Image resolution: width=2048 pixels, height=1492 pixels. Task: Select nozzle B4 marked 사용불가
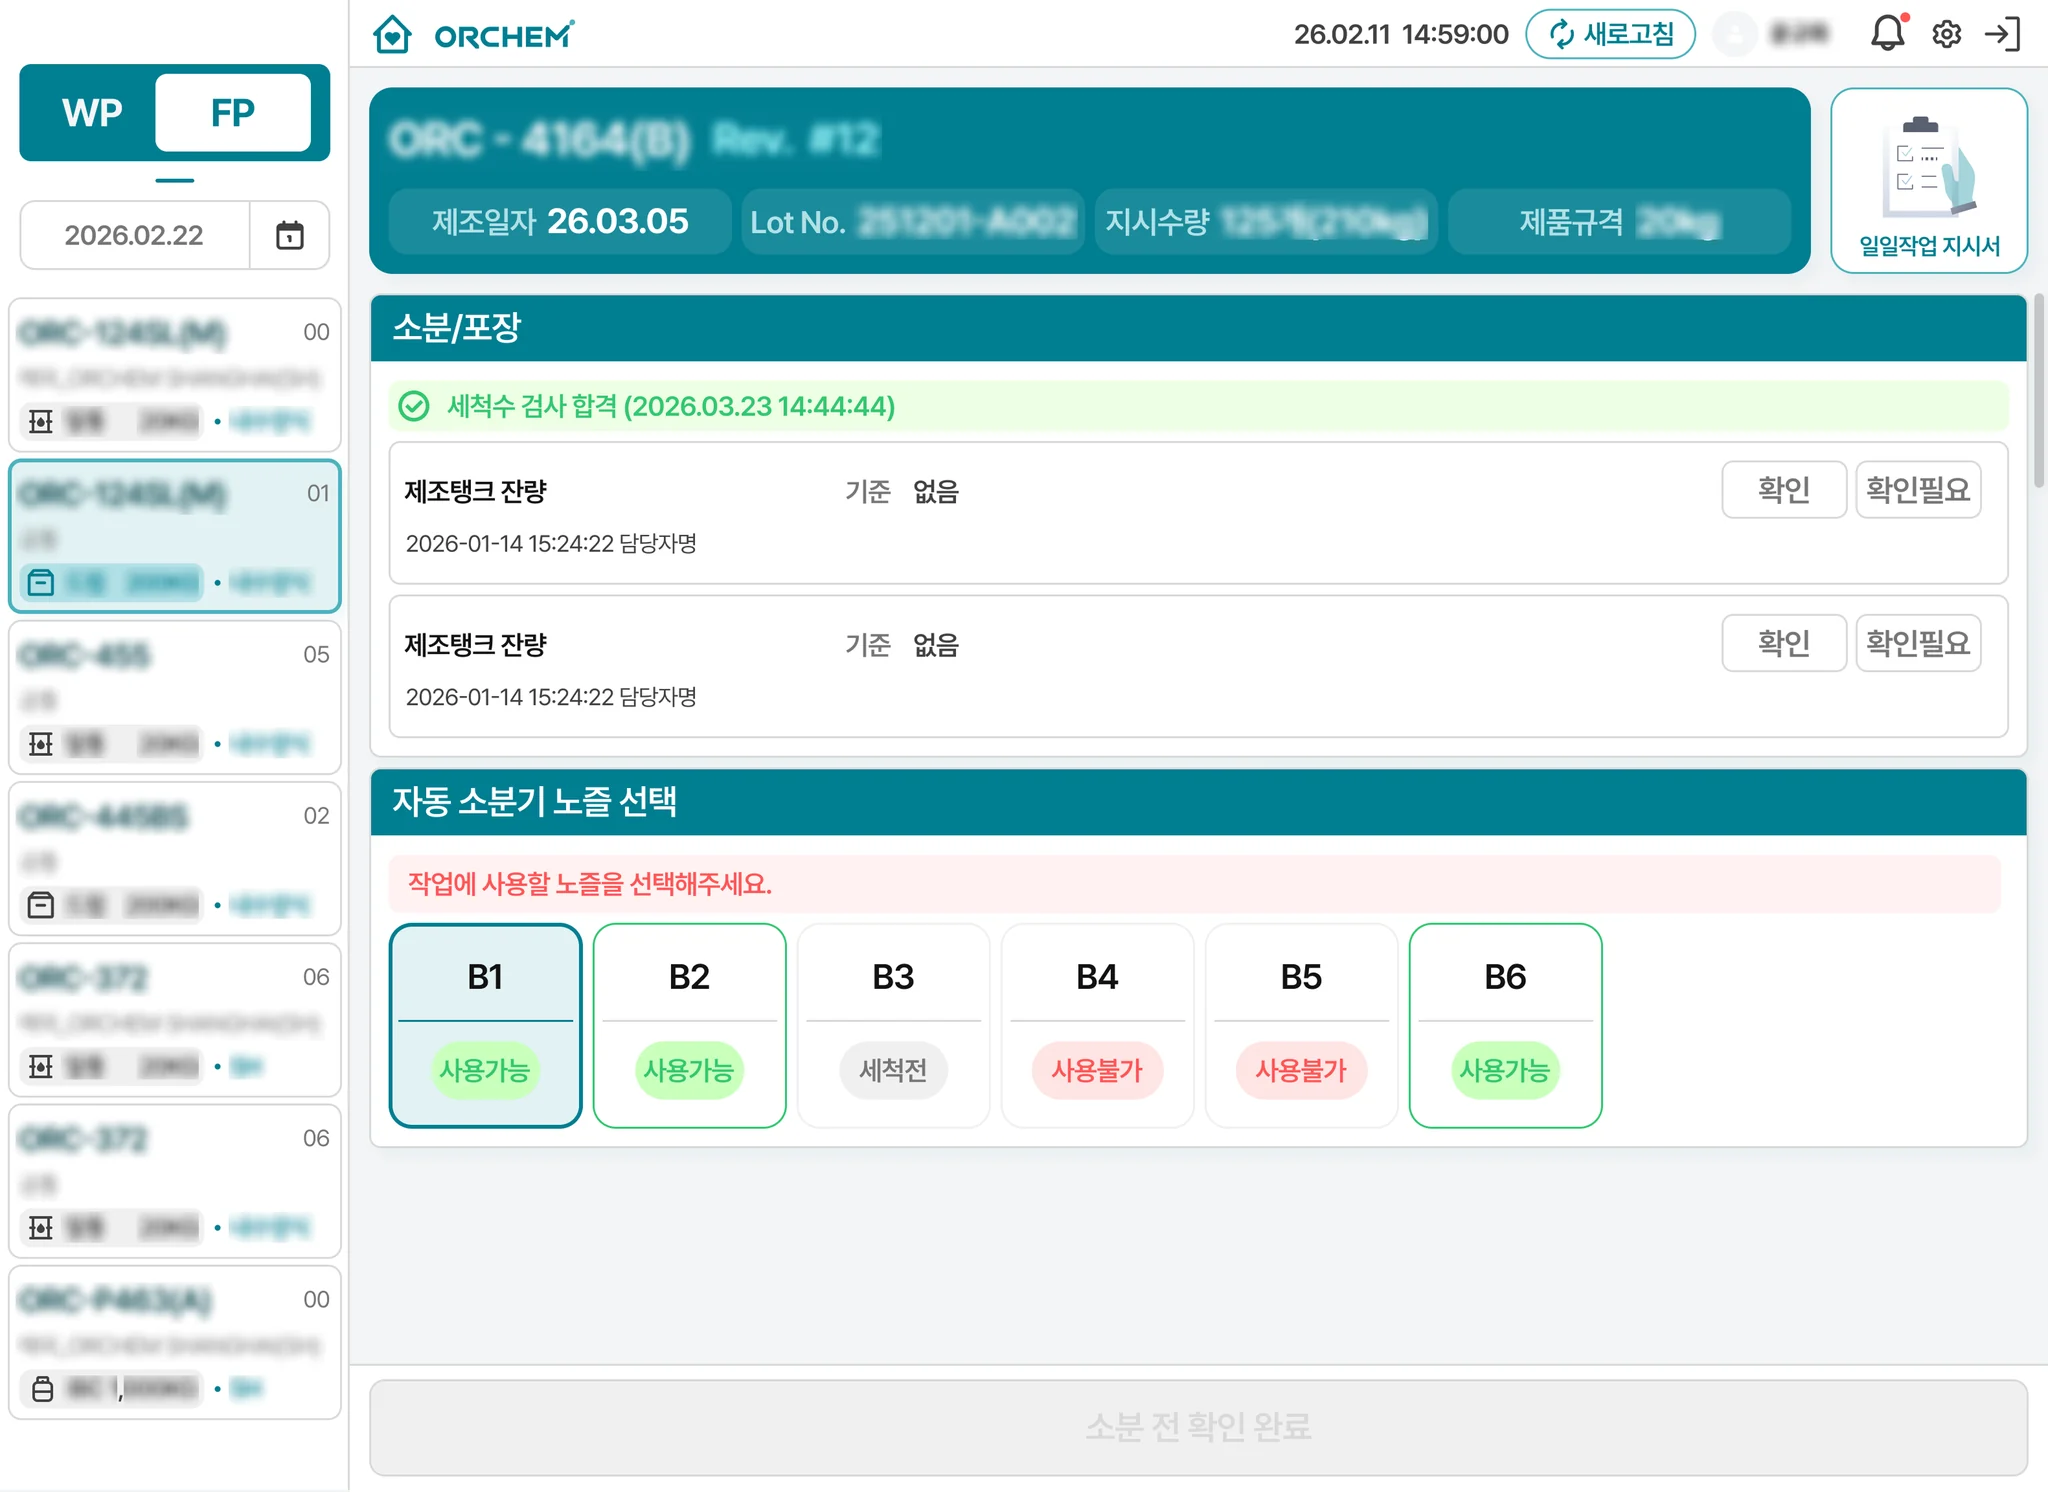click(x=1097, y=1025)
